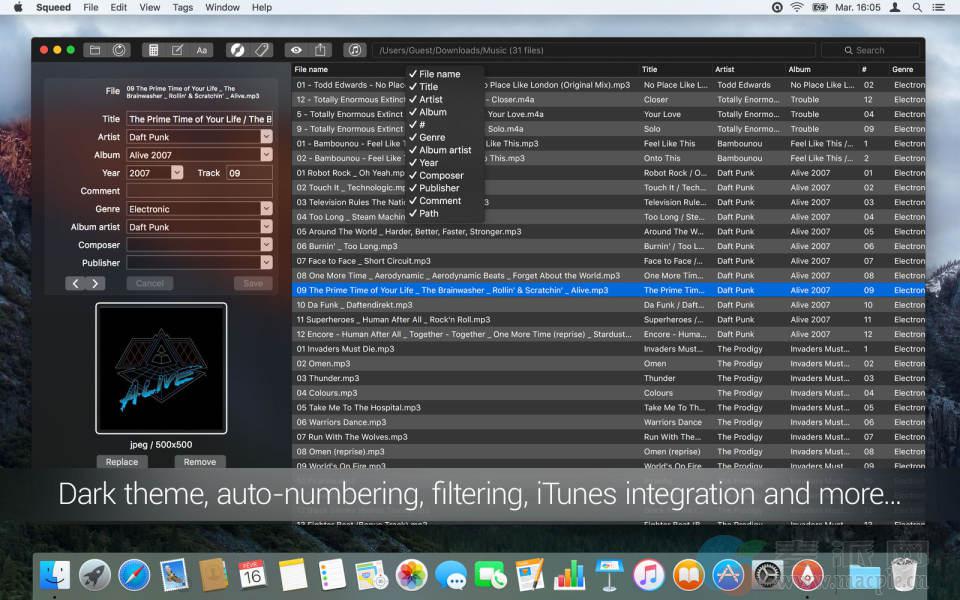Click the reload circular arrow icon
Viewport: 960px width, 600px height.
120,50
